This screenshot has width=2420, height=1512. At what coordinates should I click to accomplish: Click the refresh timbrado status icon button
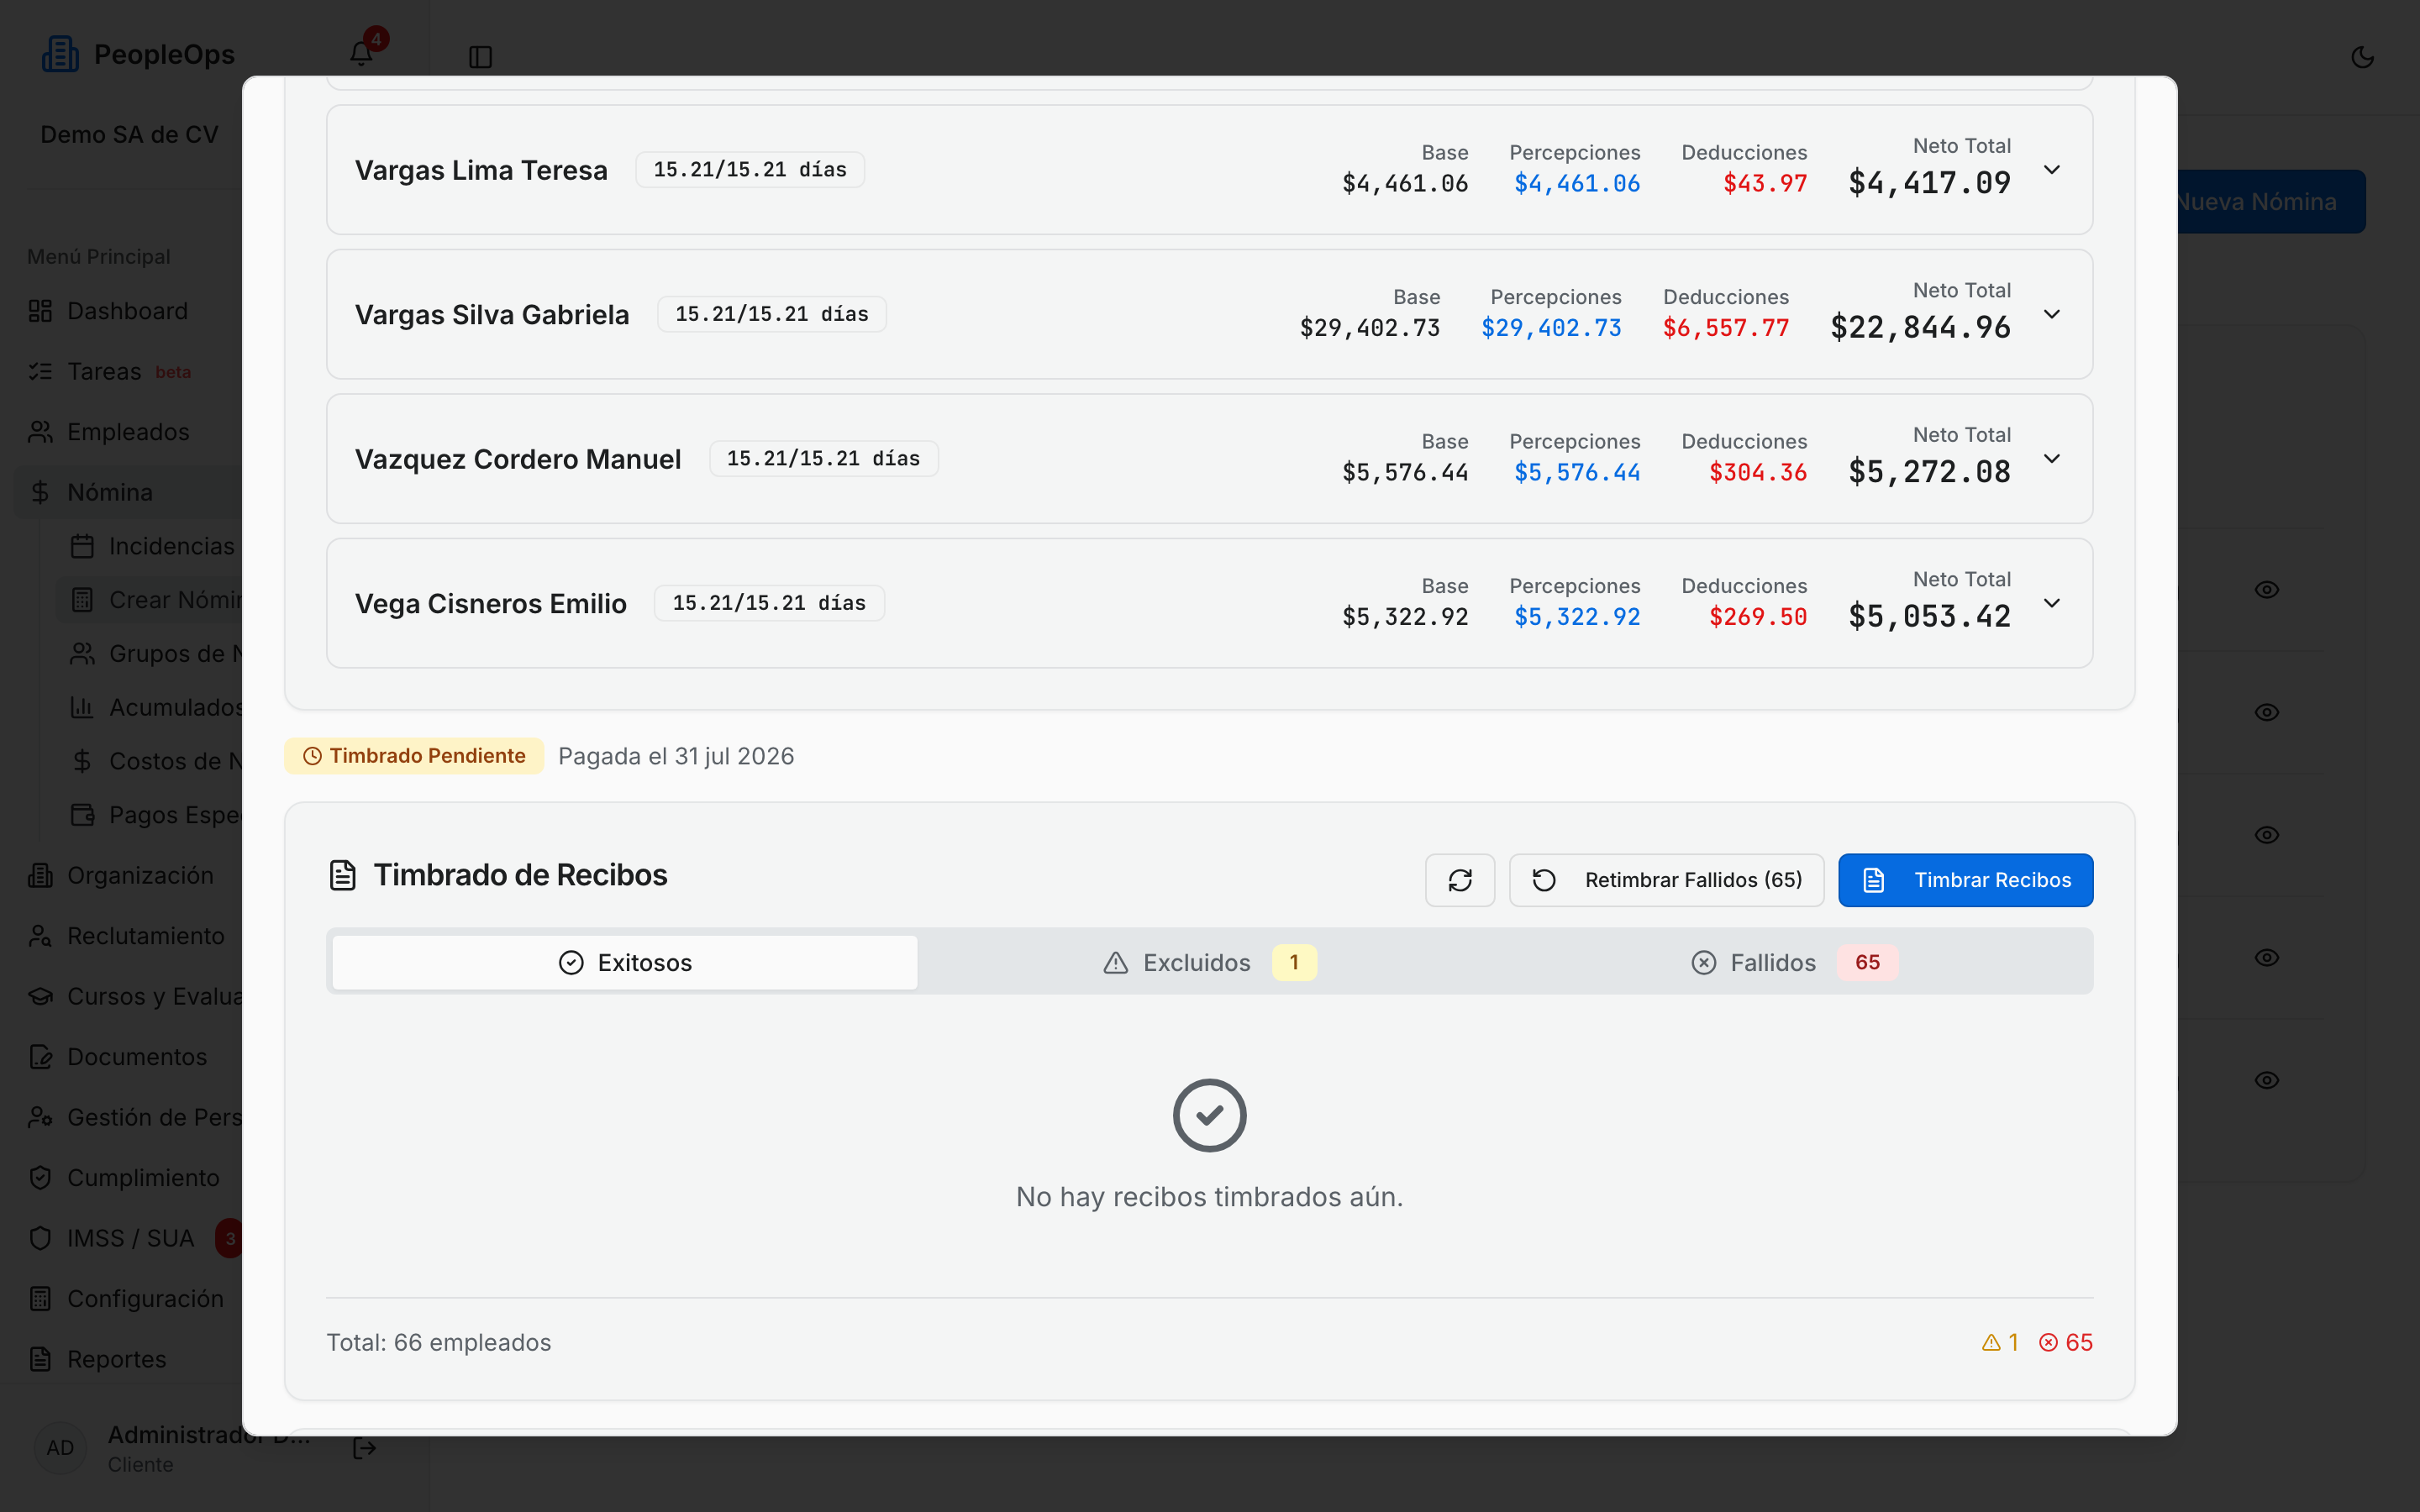(1460, 880)
